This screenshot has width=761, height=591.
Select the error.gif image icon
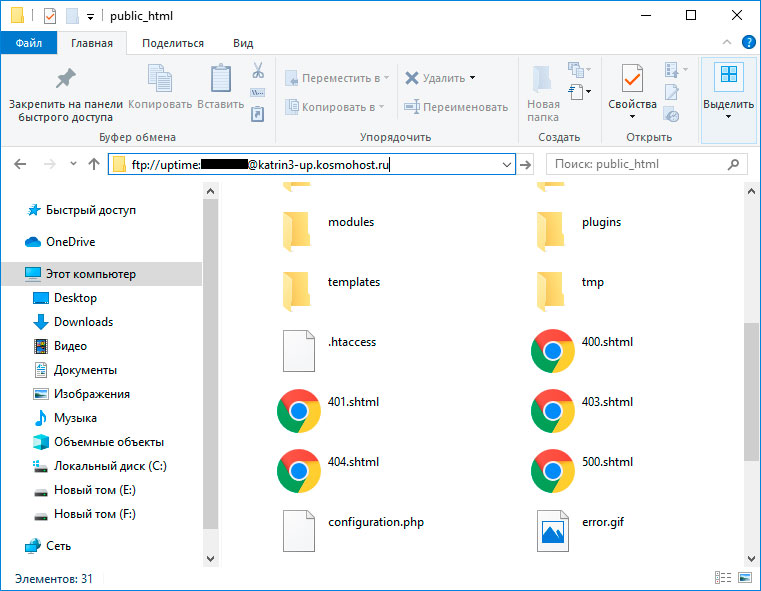point(553,531)
